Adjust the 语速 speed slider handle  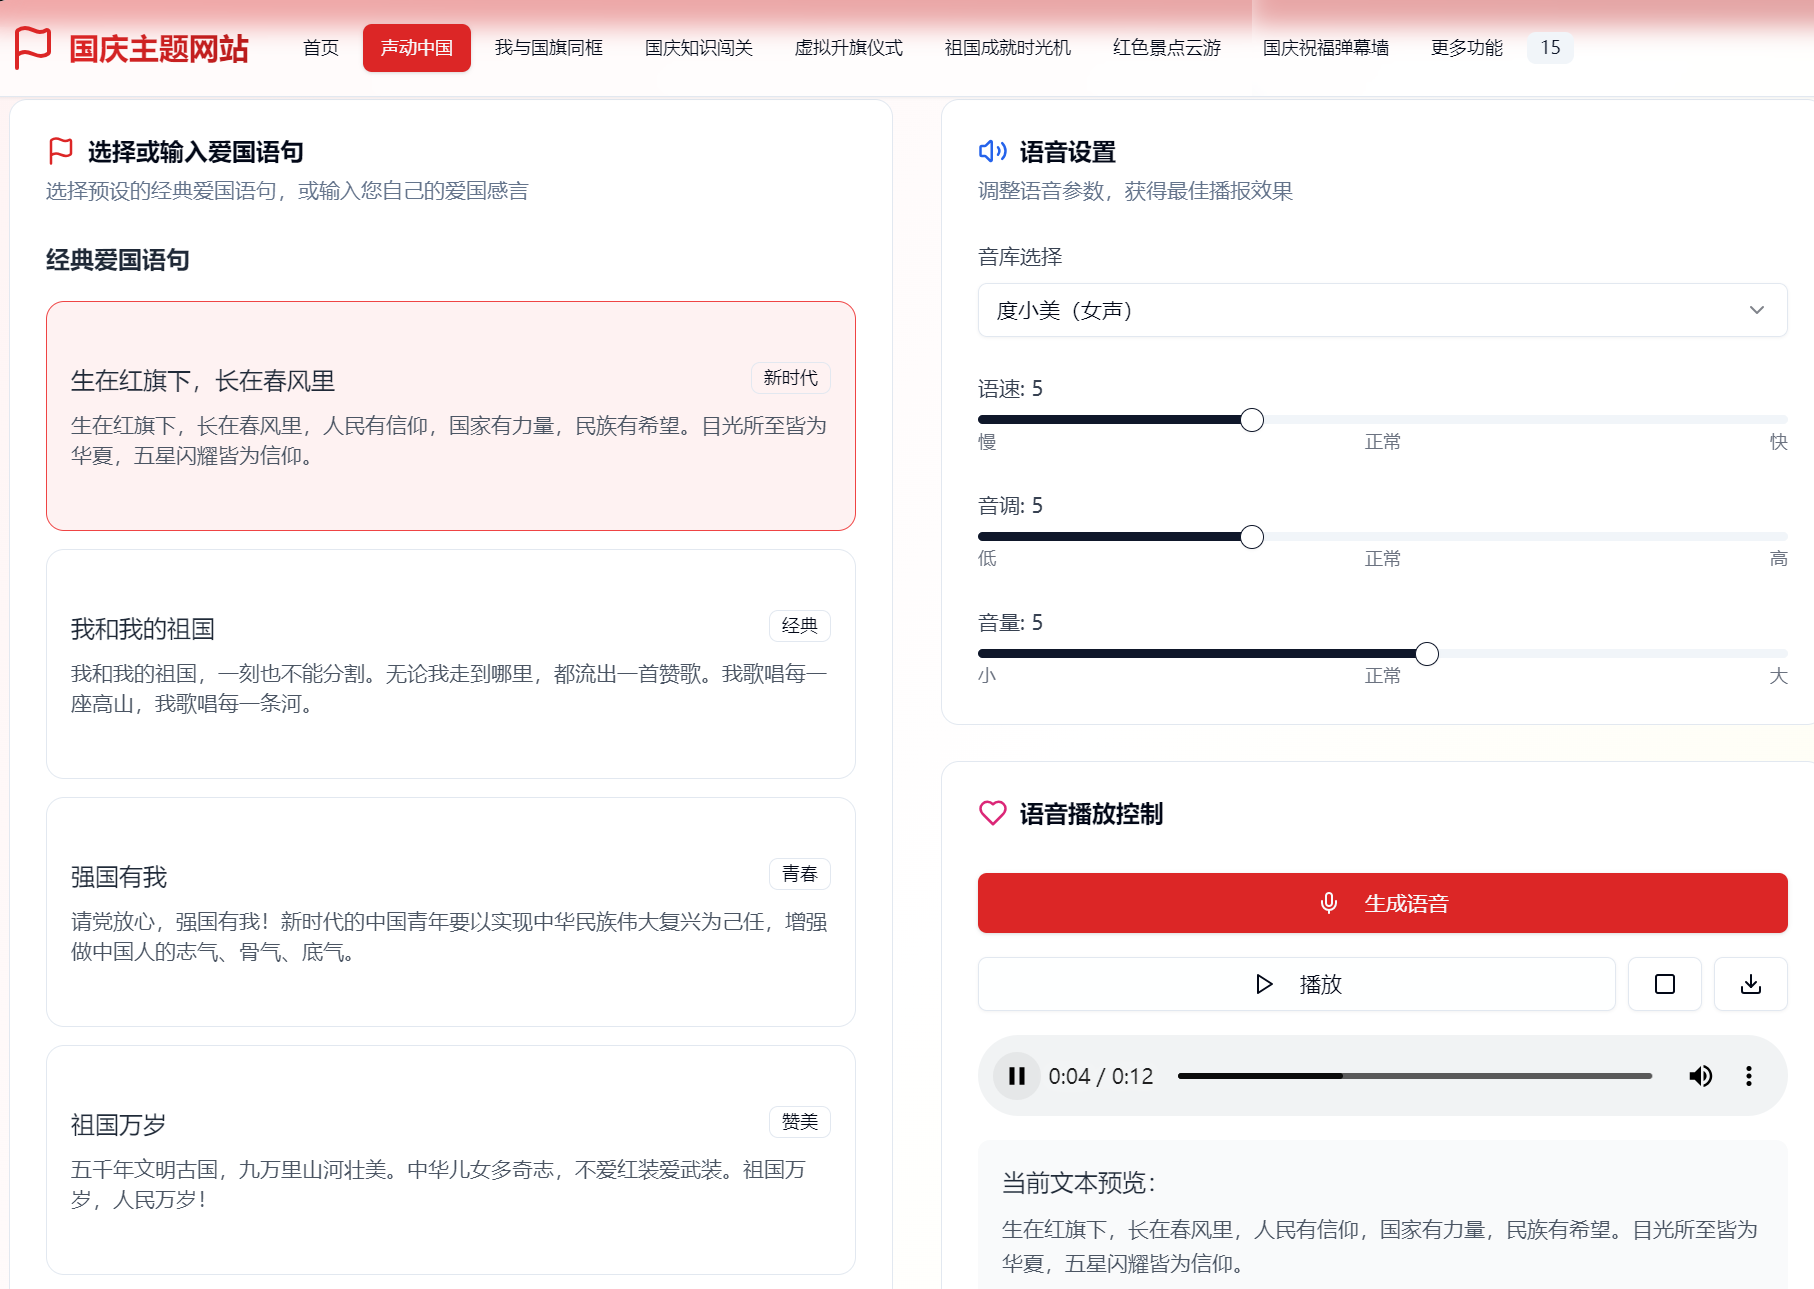pyautogui.click(x=1251, y=420)
